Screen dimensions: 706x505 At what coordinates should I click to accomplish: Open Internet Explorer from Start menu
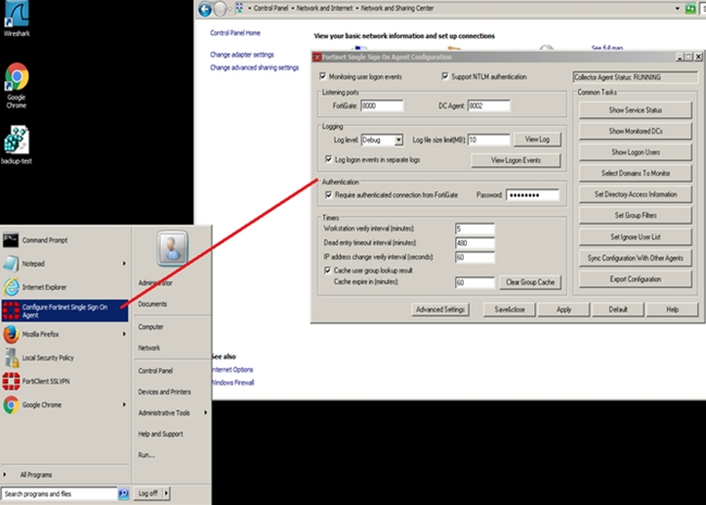tap(65, 287)
